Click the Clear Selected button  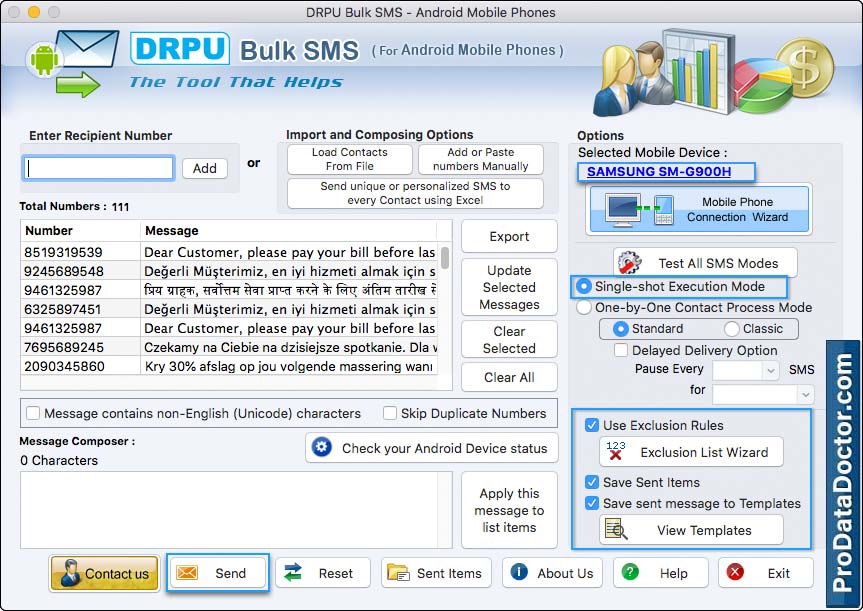(x=509, y=340)
